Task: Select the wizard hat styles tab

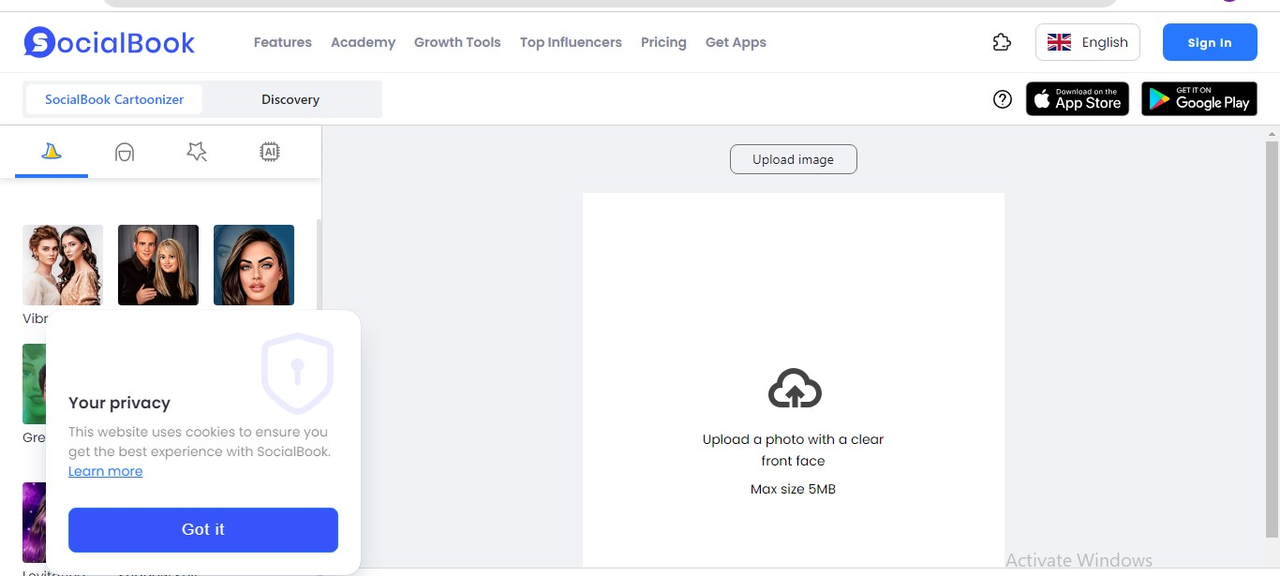Action: 52,152
